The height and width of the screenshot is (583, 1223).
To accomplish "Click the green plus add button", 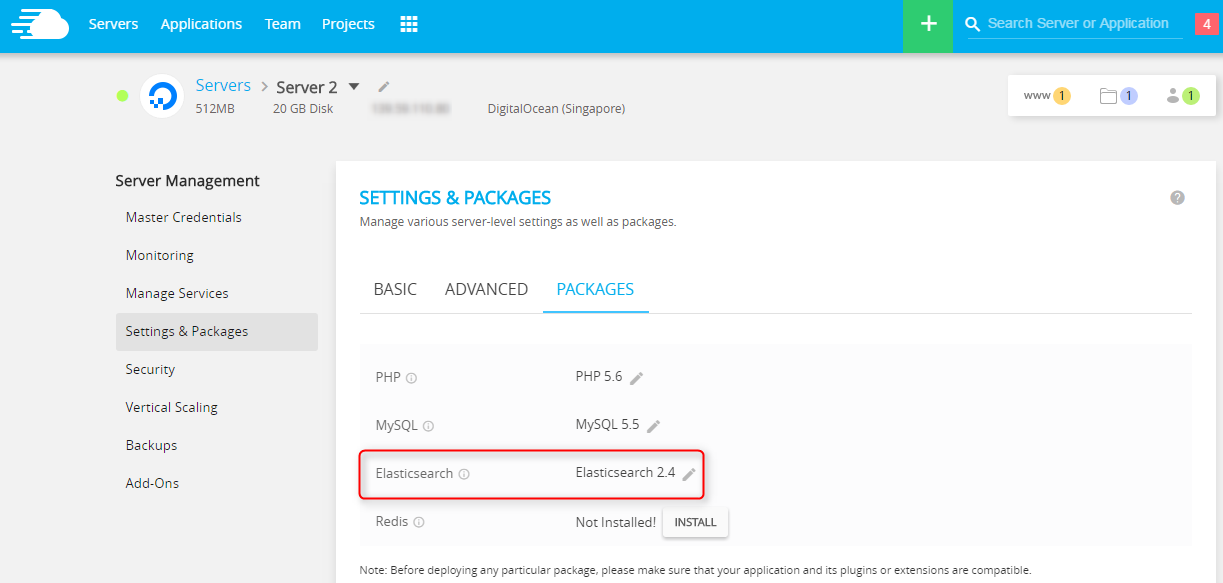I will click(x=928, y=24).
